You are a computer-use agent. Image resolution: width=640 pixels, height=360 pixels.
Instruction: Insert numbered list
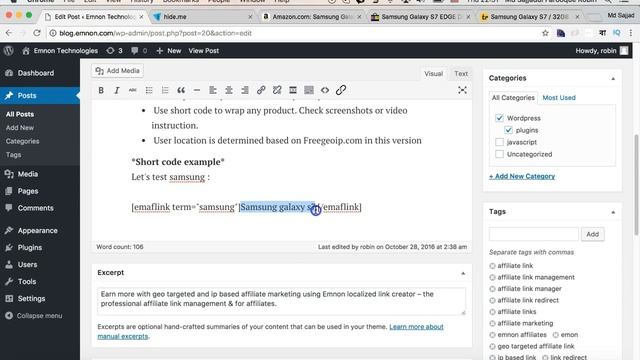[165, 90]
